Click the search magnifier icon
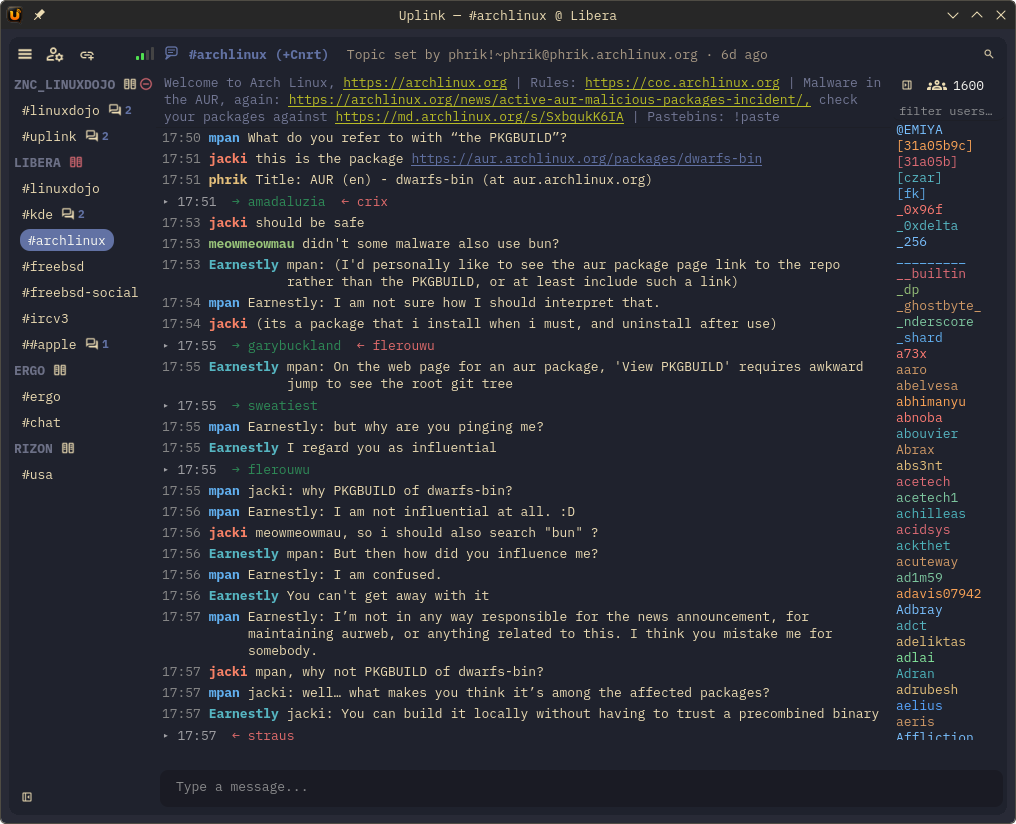The image size is (1016, 824). tap(988, 54)
